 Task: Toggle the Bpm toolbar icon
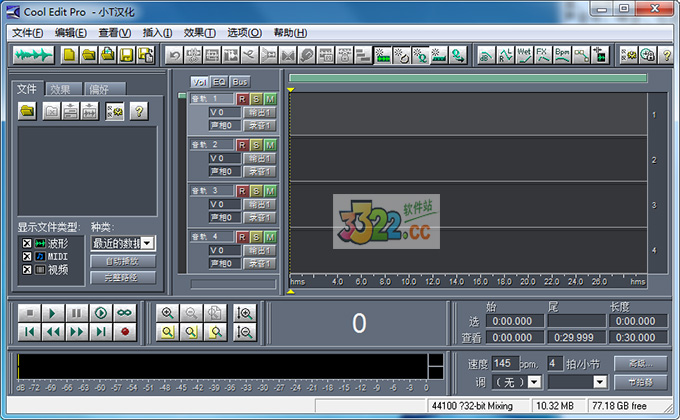click(562, 56)
